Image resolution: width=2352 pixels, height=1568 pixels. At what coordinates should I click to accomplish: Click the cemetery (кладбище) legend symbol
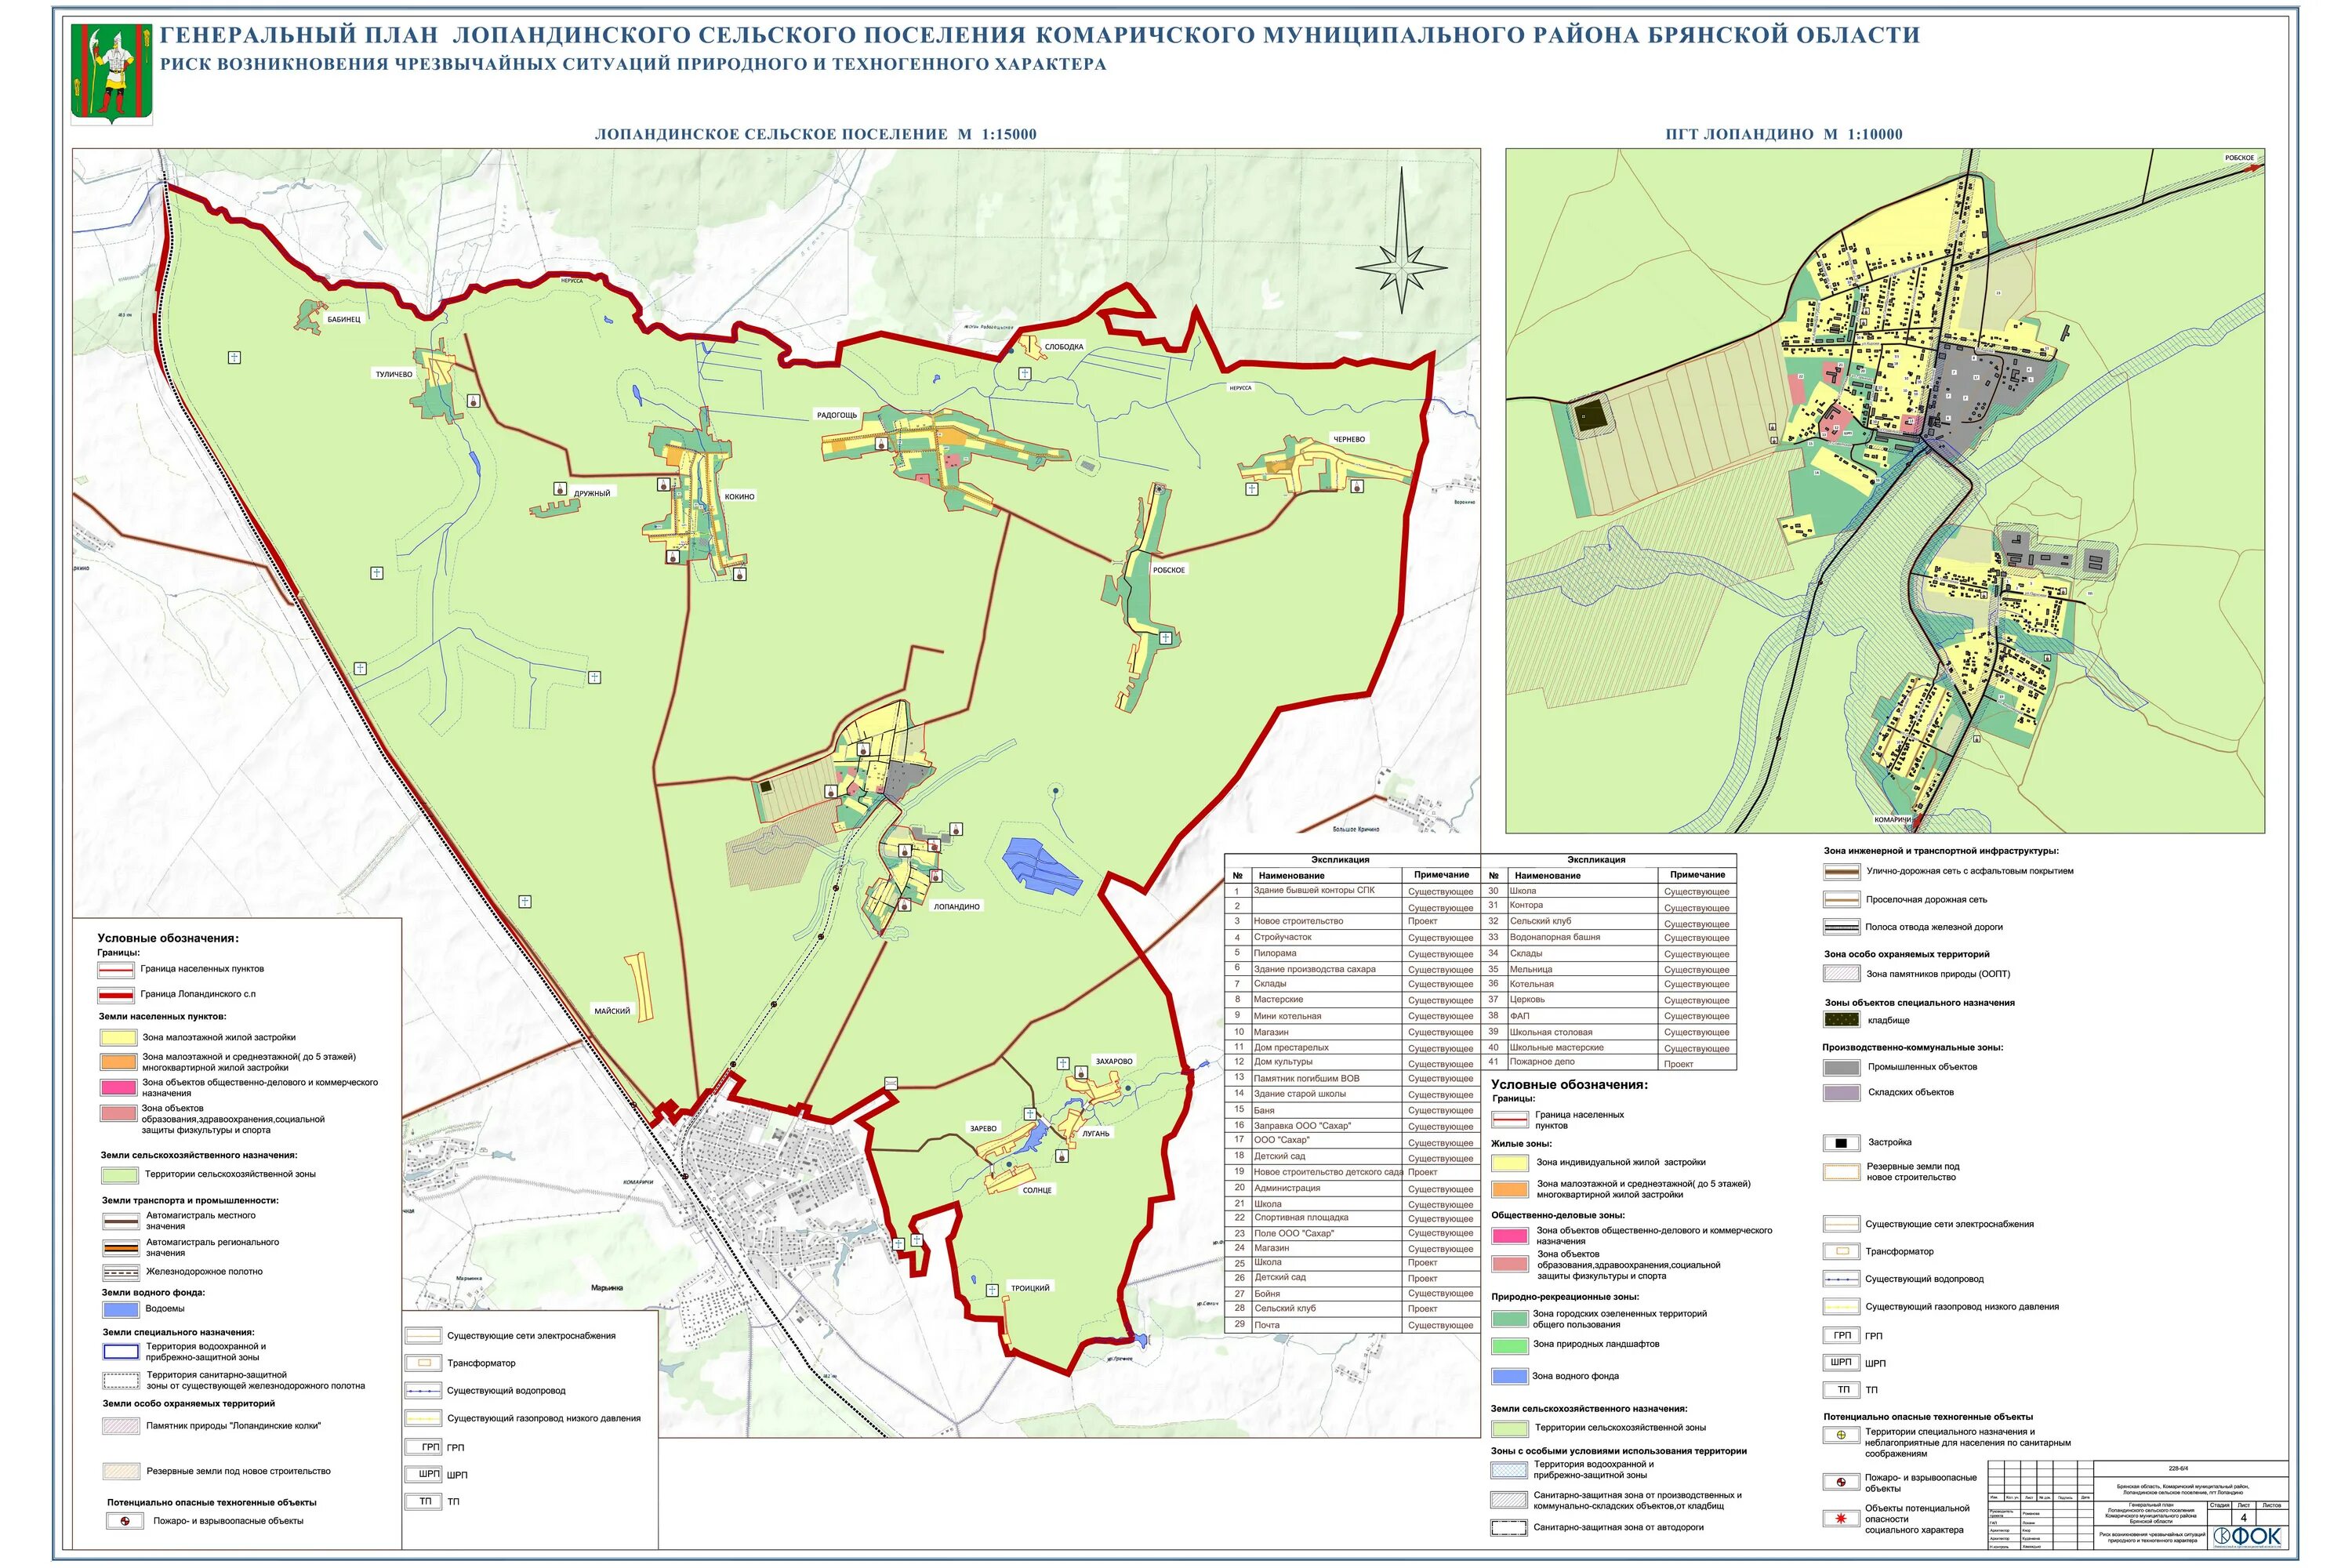(x=1841, y=1020)
